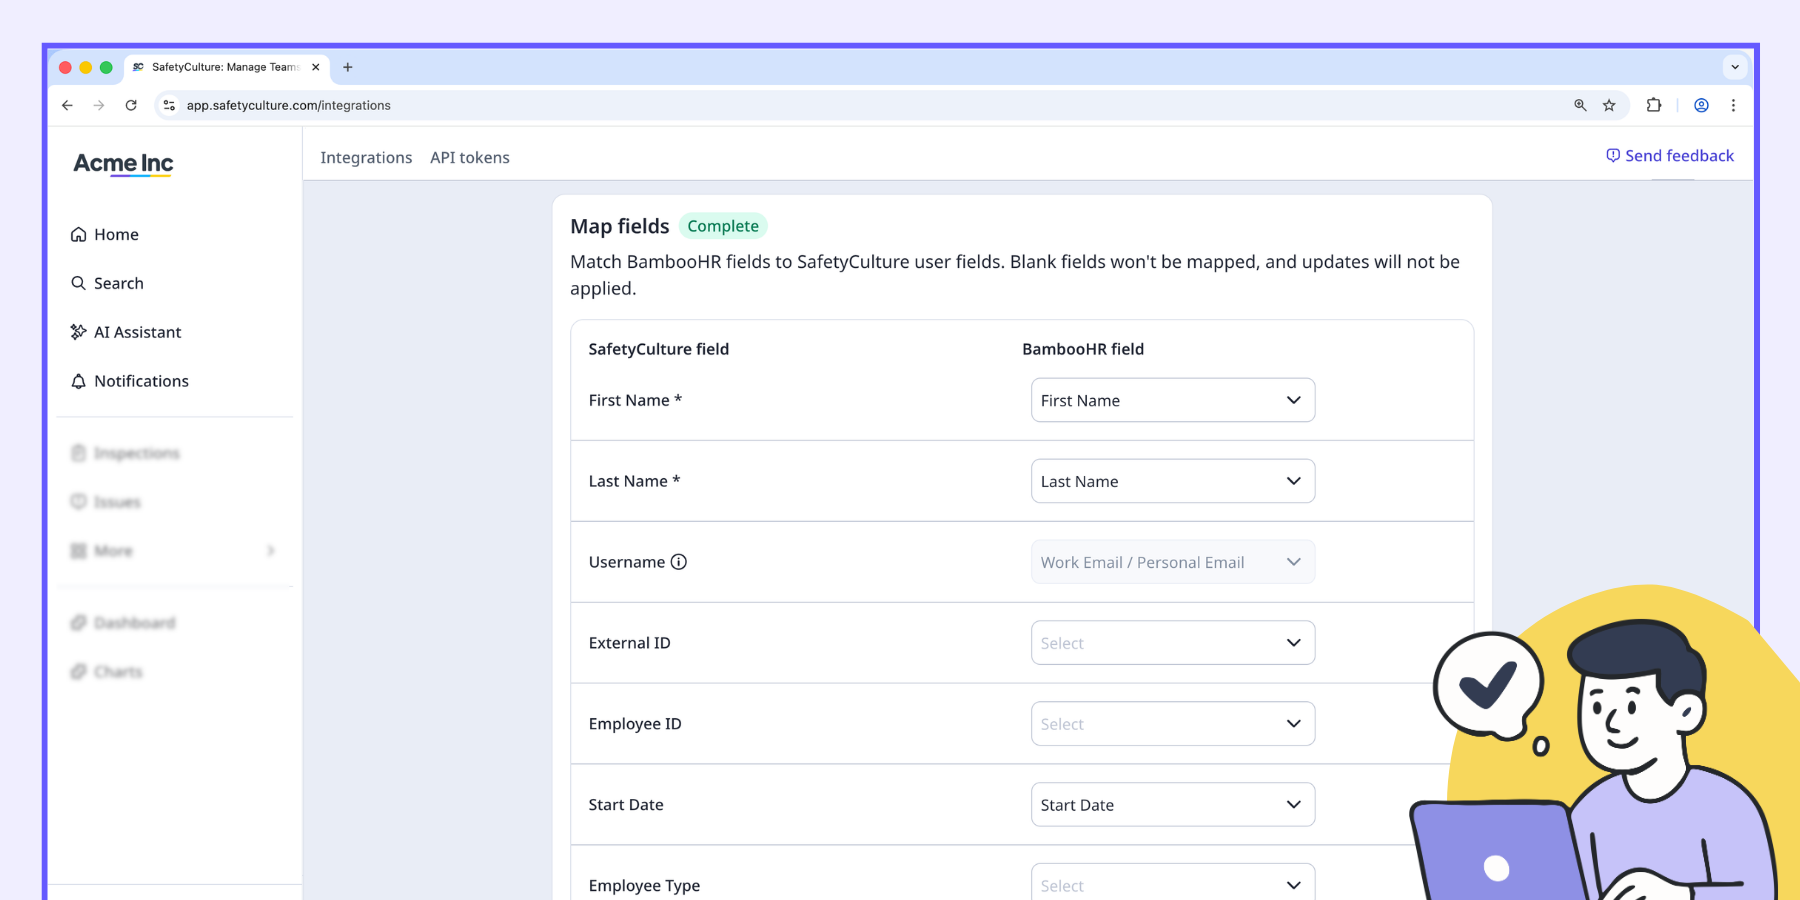
Task: Open the browser profile icon
Action: coord(1701,105)
